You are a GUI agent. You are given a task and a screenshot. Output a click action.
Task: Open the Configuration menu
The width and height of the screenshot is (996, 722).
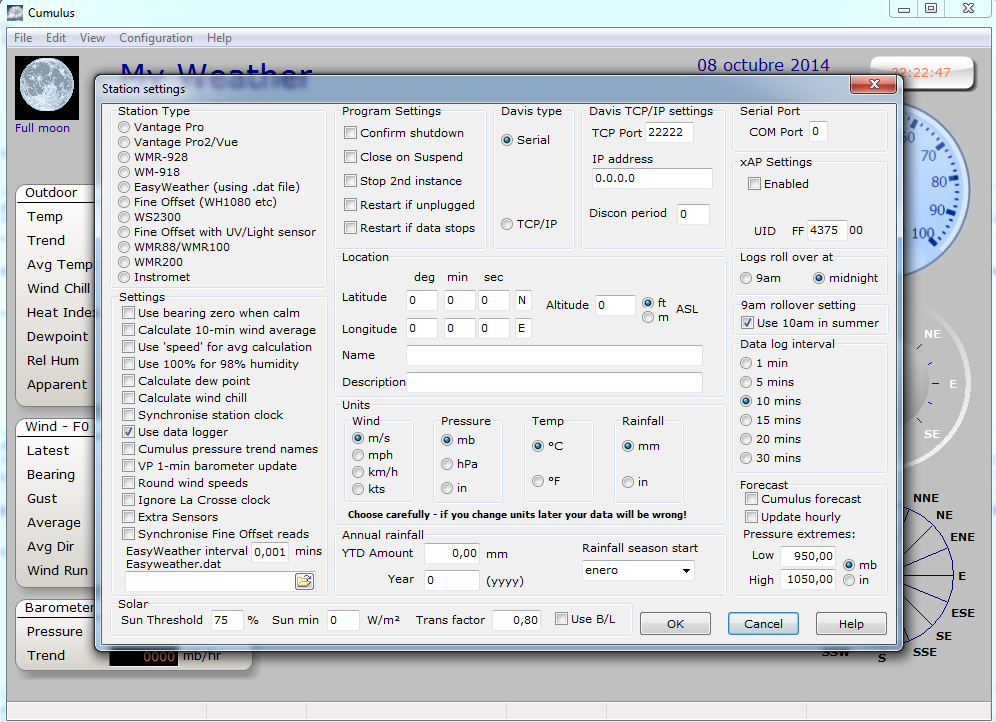click(155, 38)
